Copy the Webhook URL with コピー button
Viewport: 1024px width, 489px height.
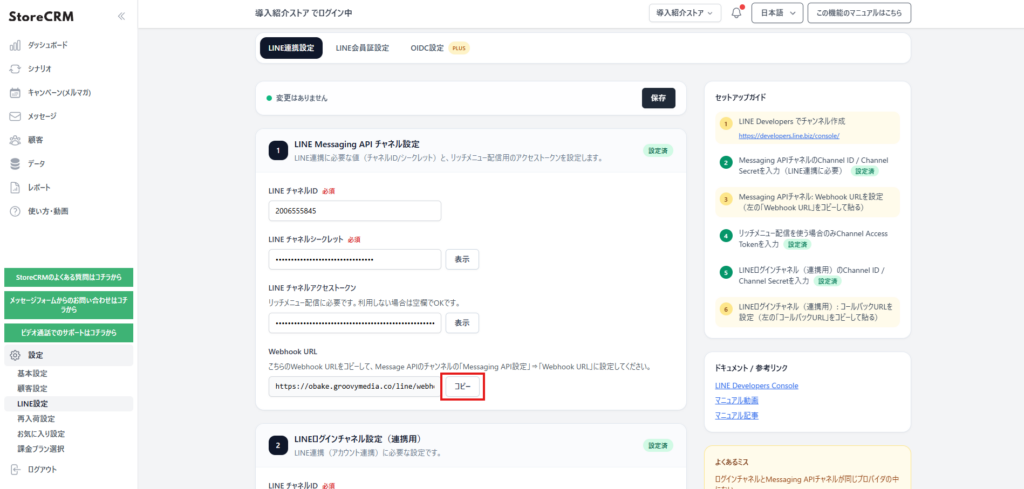[462, 386]
